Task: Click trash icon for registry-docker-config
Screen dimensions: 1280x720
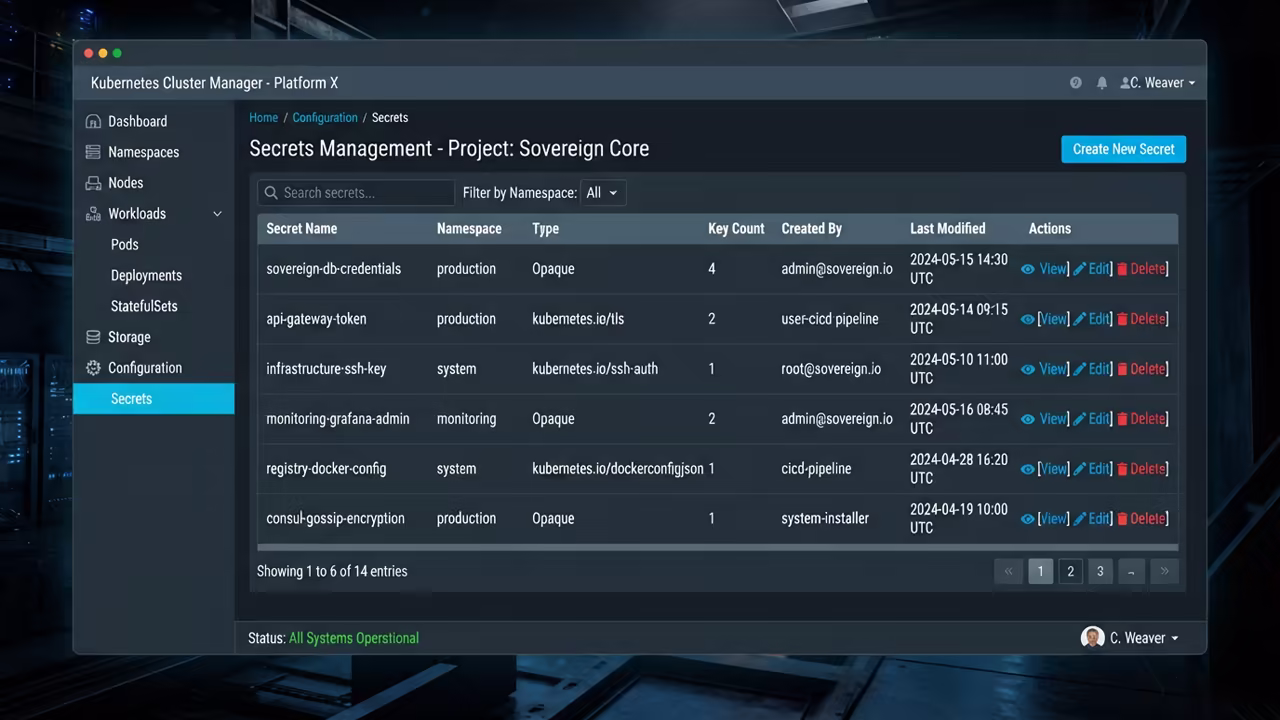Action: click(x=1122, y=469)
